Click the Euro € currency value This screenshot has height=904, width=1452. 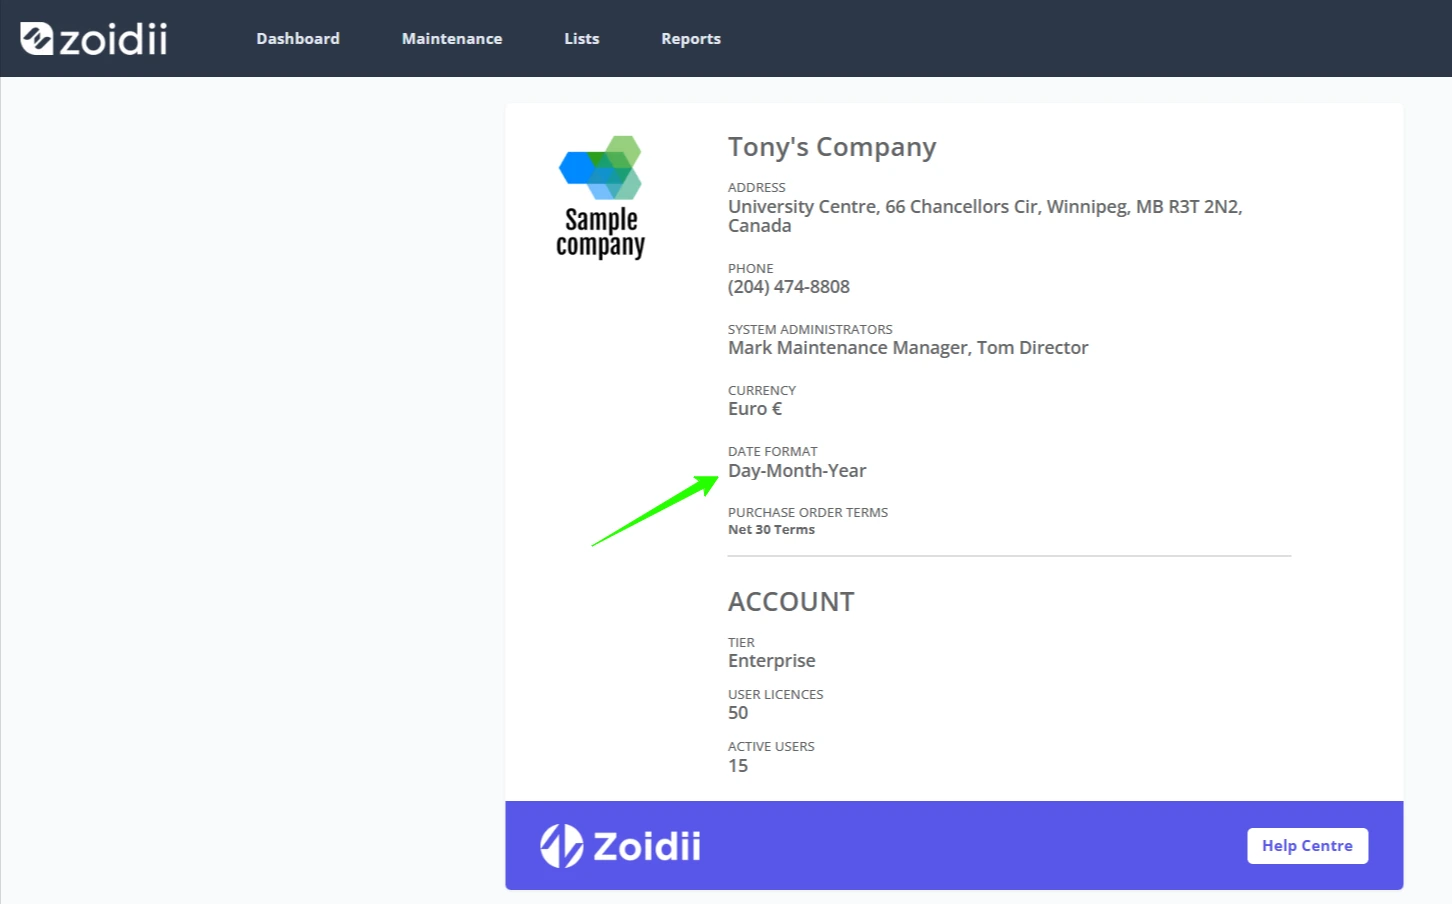coord(755,409)
